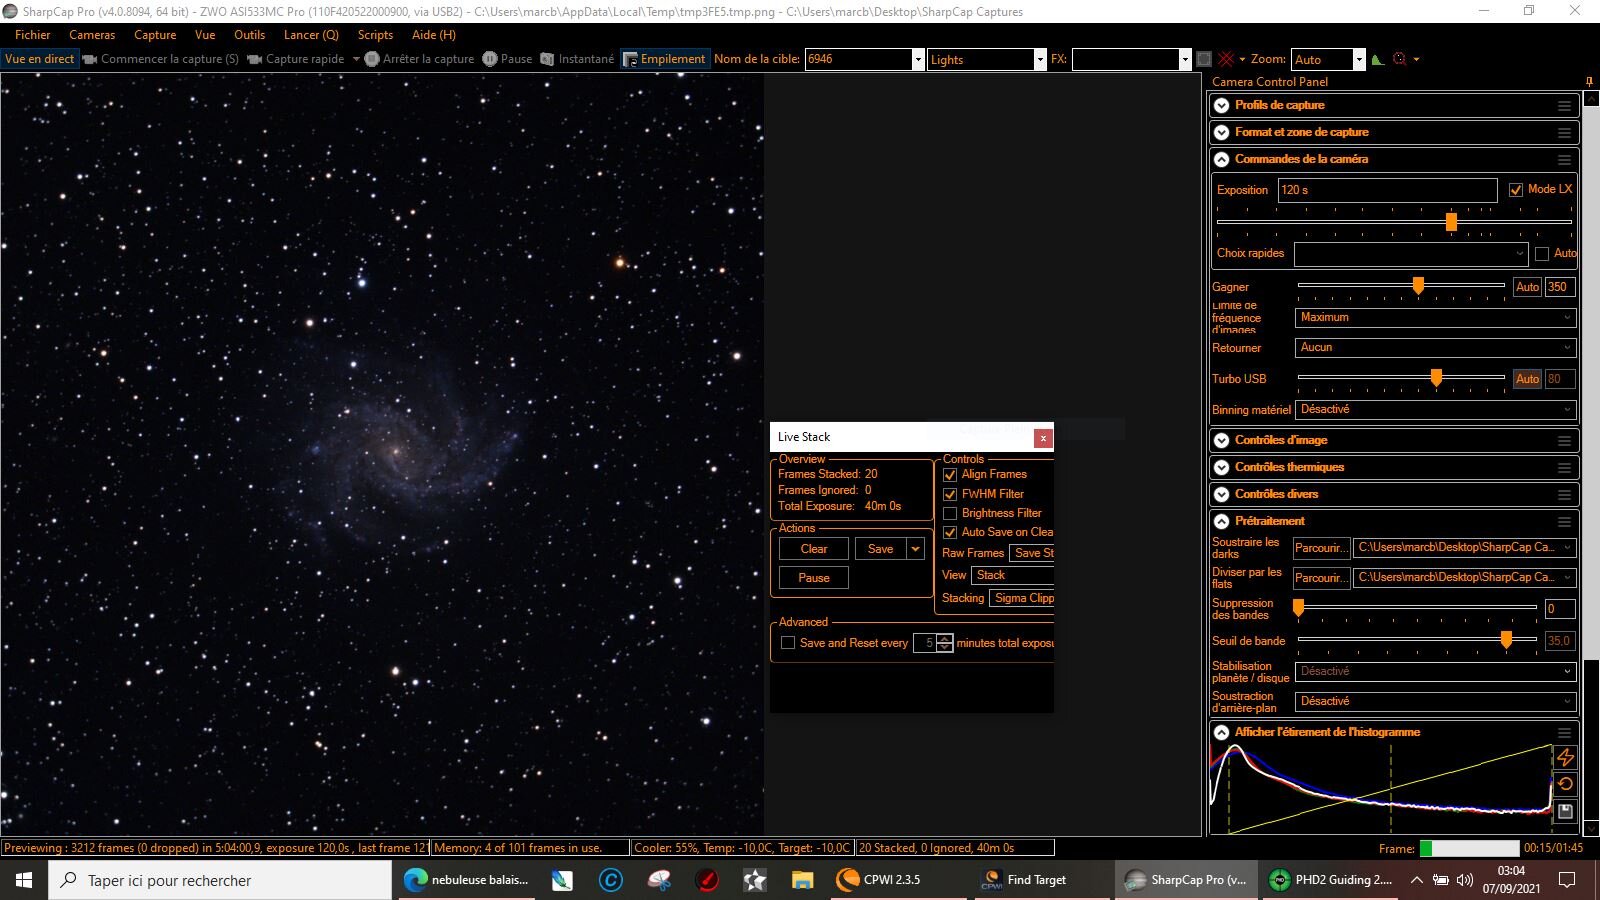Image resolution: width=1600 pixels, height=900 pixels.
Task: Open the action center notification icon
Action: pyautogui.click(x=1567, y=880)
